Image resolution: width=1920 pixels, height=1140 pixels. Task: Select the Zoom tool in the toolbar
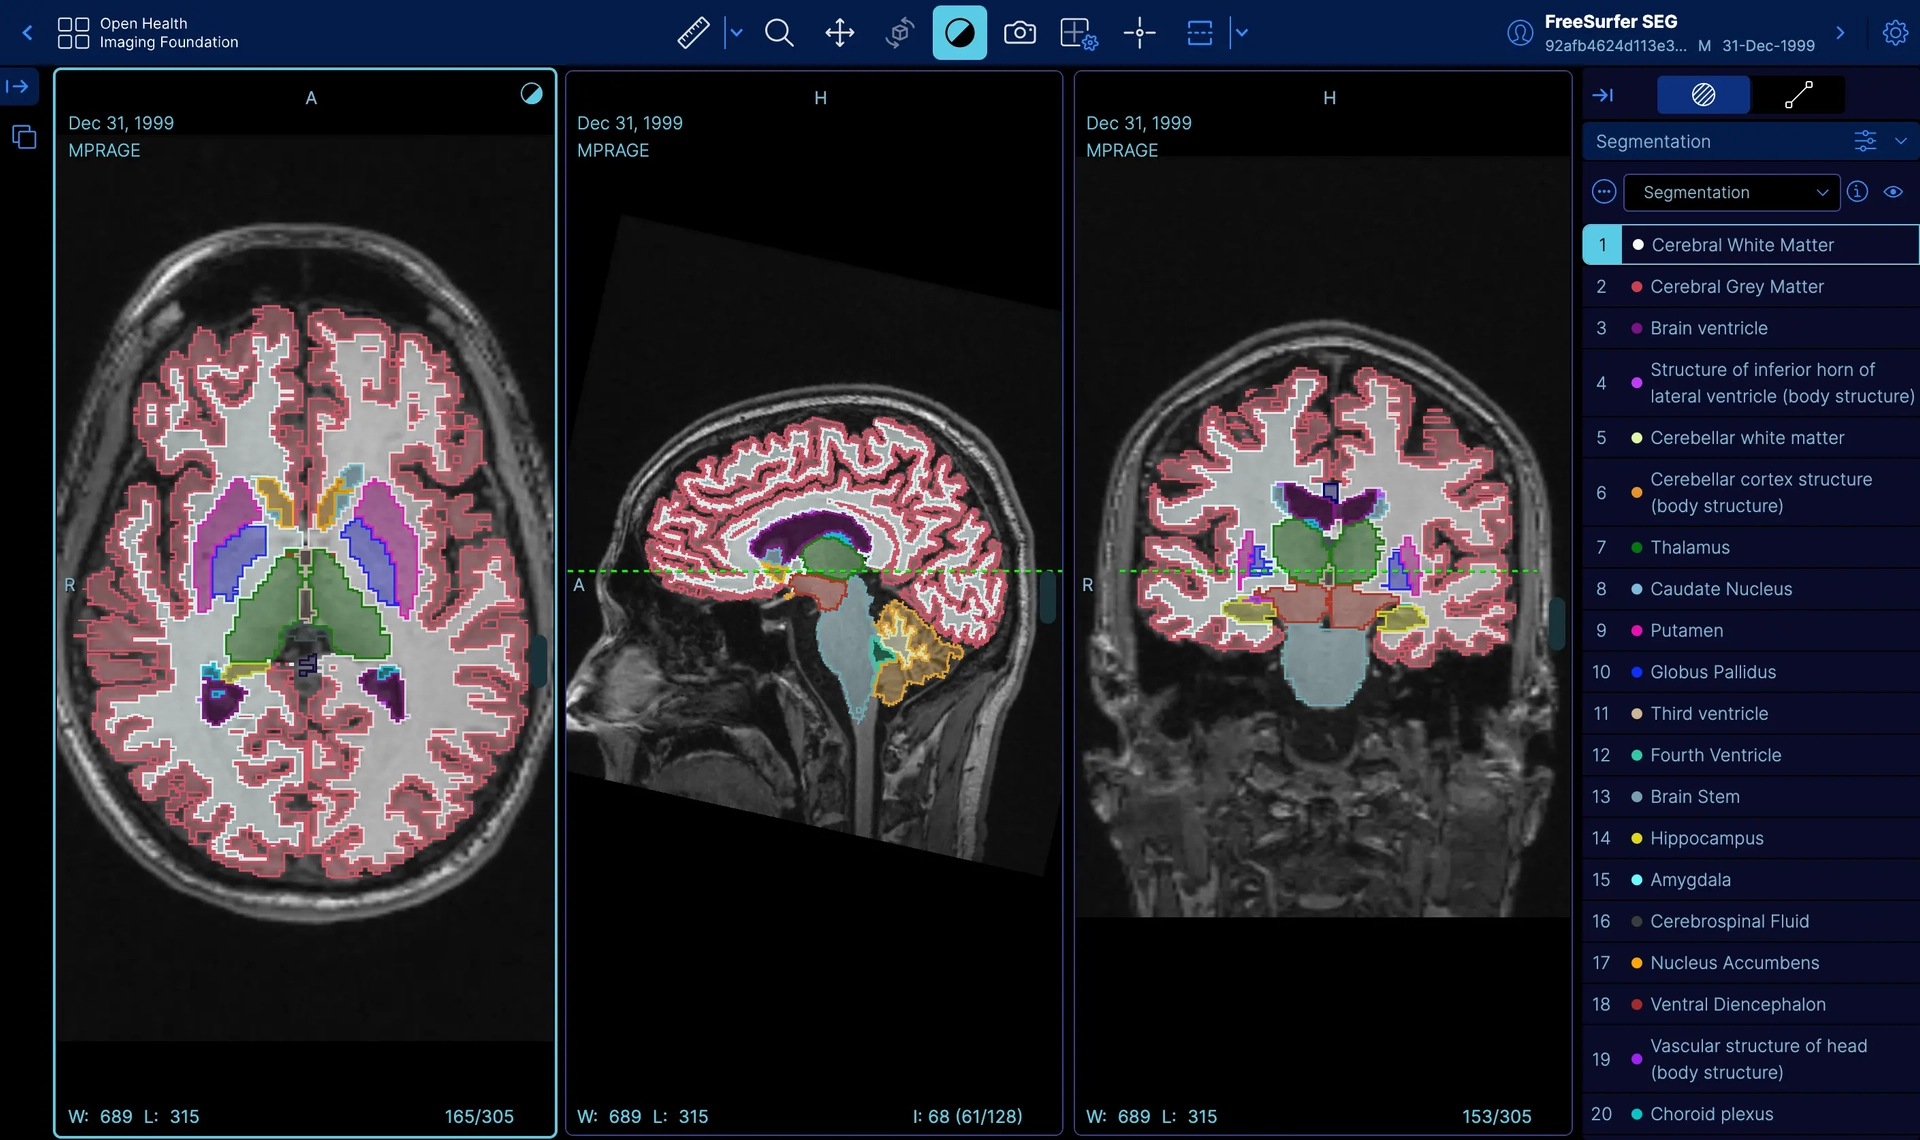pyautogui.click(x=779, y=32)
